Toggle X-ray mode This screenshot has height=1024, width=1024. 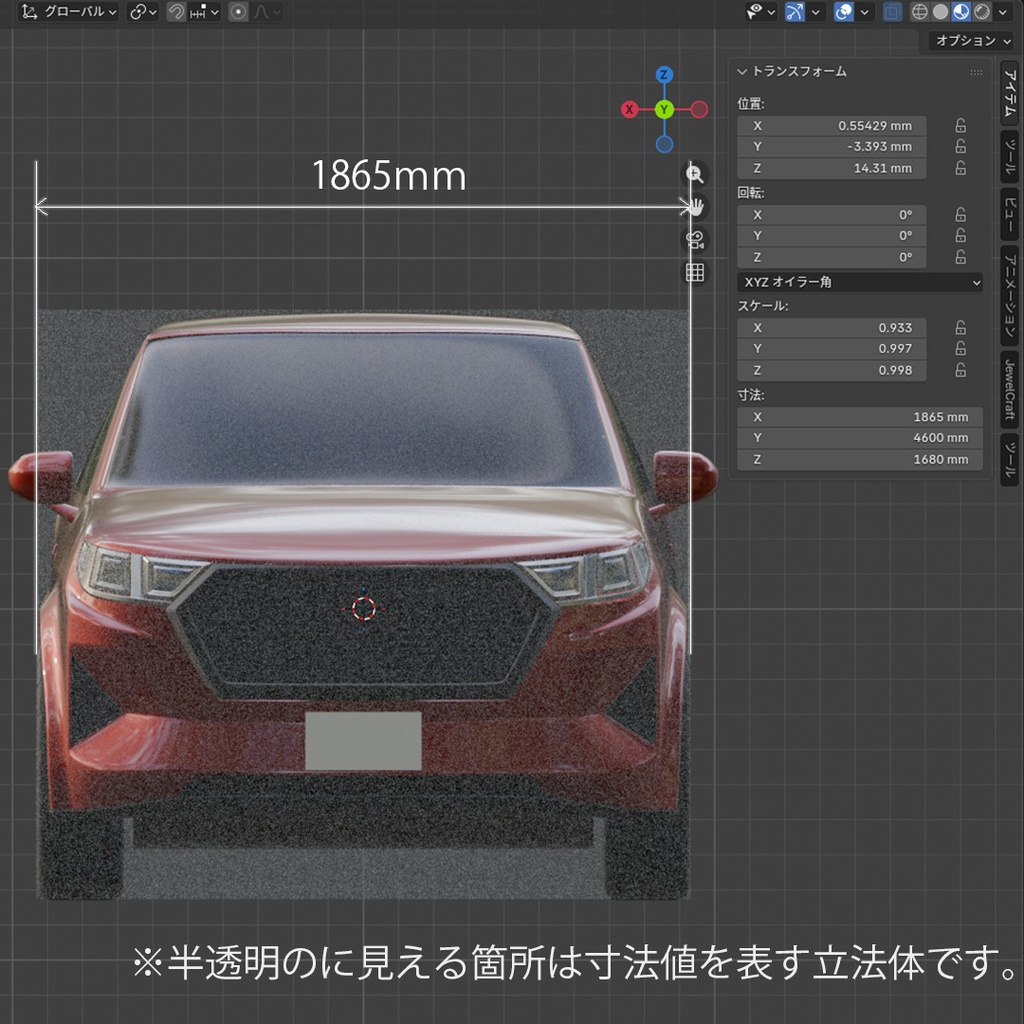pyautogui.click(x=892, y=12)
